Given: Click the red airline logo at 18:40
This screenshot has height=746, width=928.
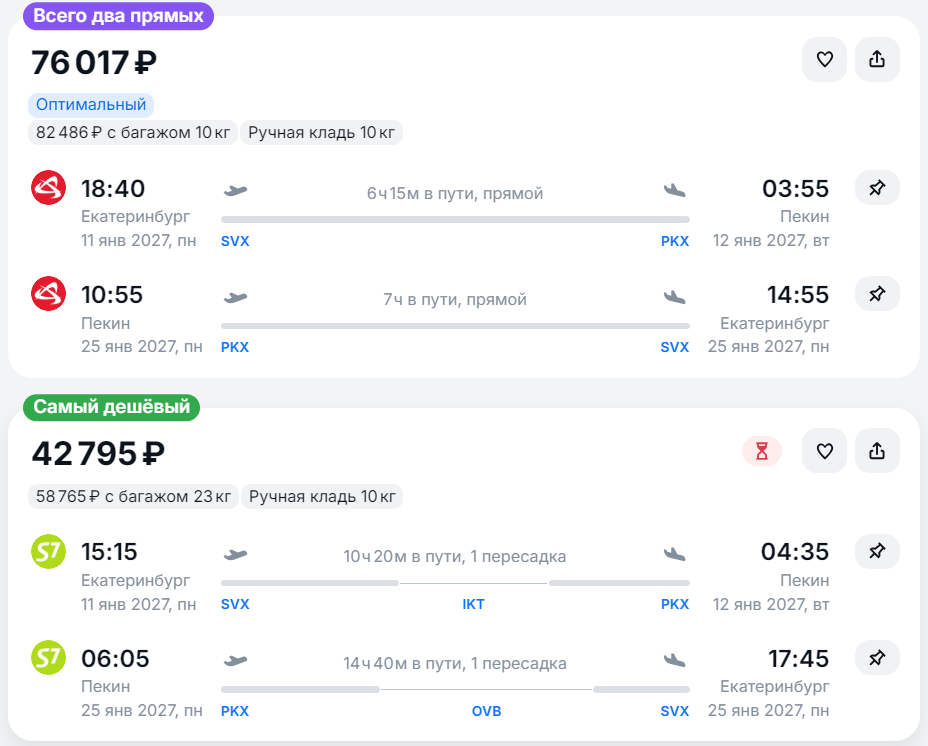Looking at the screenshot, I should 49,188.
